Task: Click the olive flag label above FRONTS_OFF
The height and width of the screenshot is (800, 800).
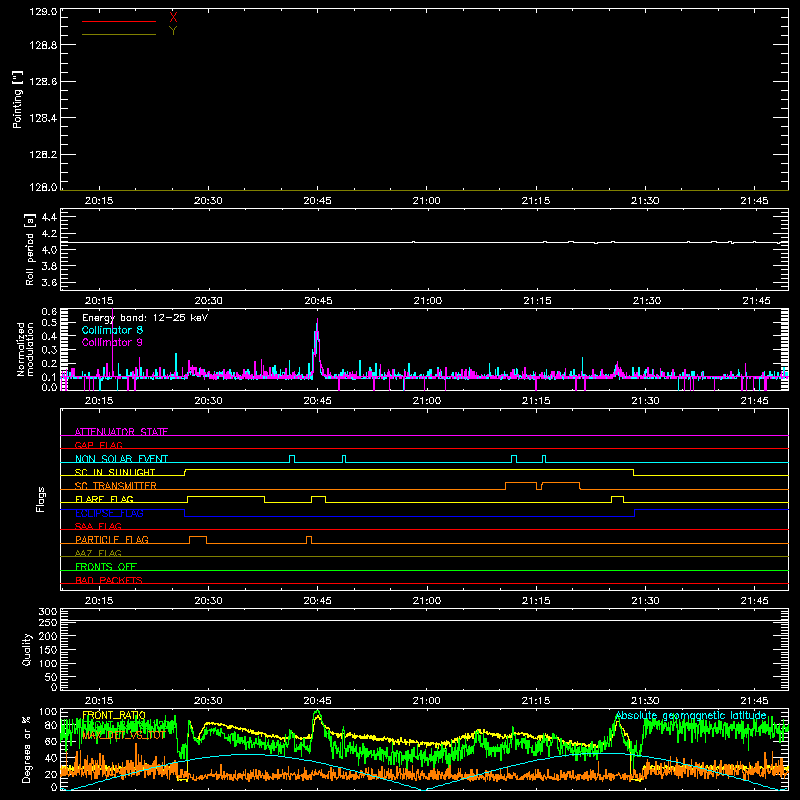Action: [98, 553]
